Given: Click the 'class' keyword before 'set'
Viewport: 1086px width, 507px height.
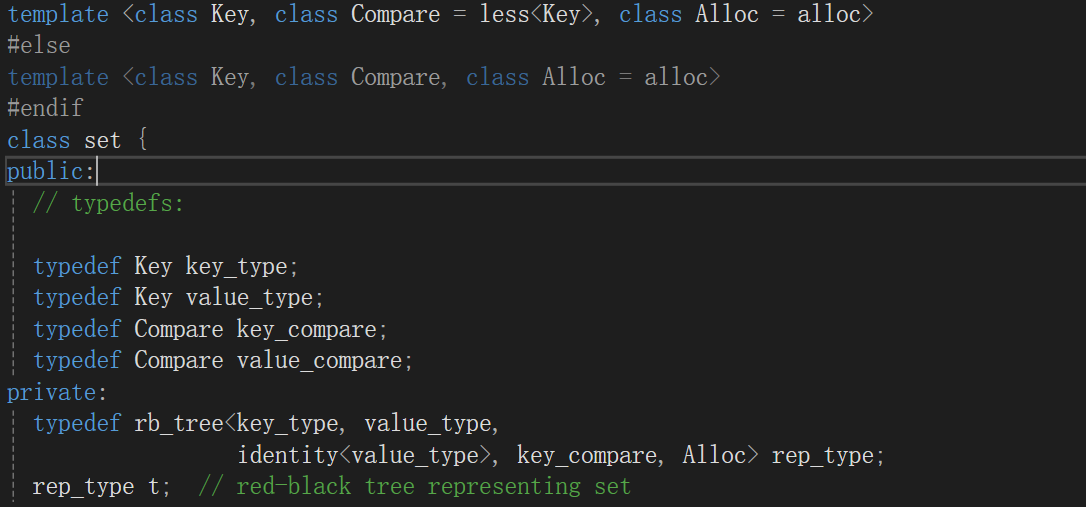Looking at the screenshot, I should click(39, 140).
